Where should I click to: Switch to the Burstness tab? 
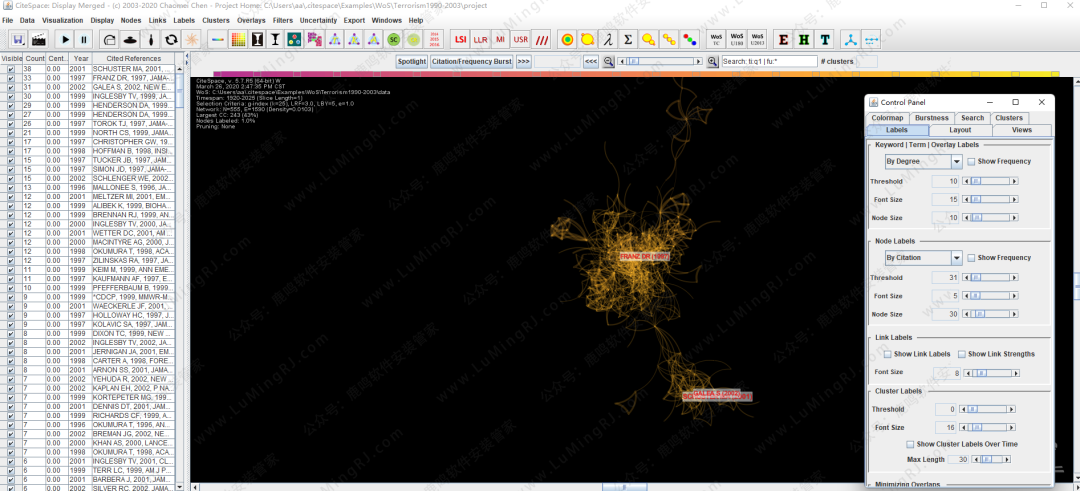[931, 118]
